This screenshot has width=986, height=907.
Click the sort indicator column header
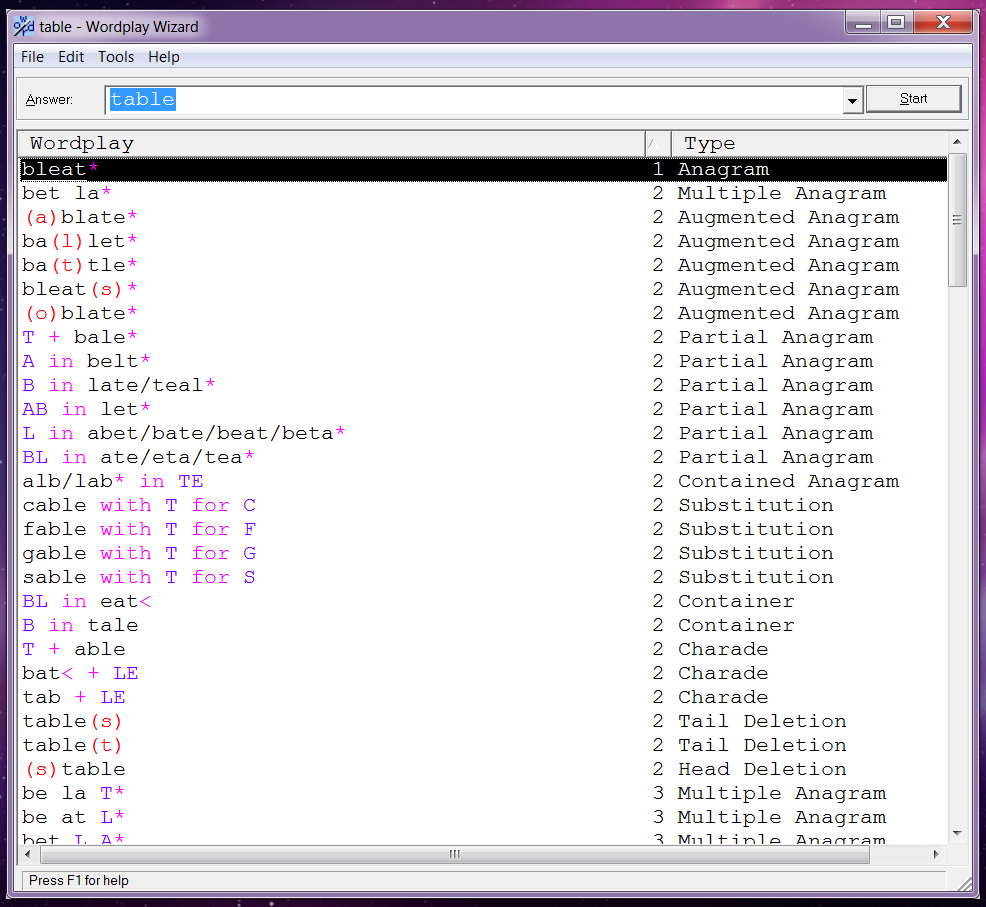click(657, 144)
